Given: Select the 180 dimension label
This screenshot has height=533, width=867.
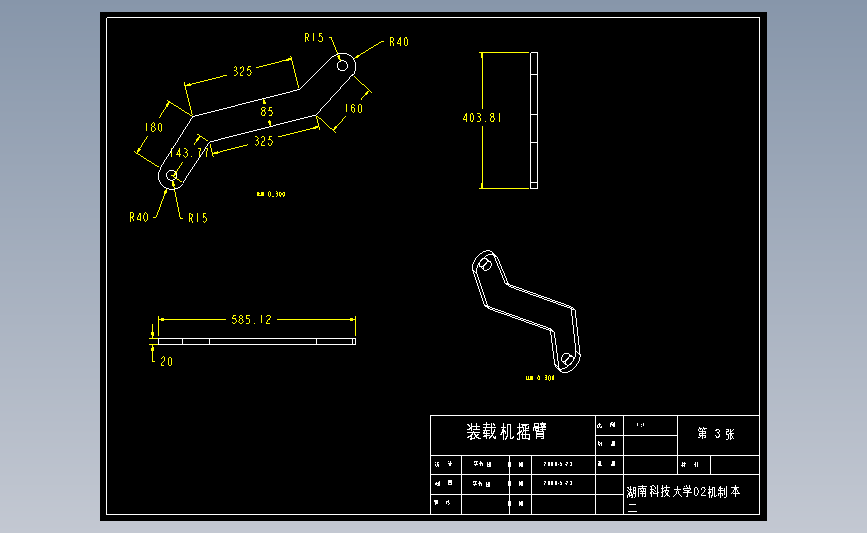Looking at the screenshot, I should 154,128.
